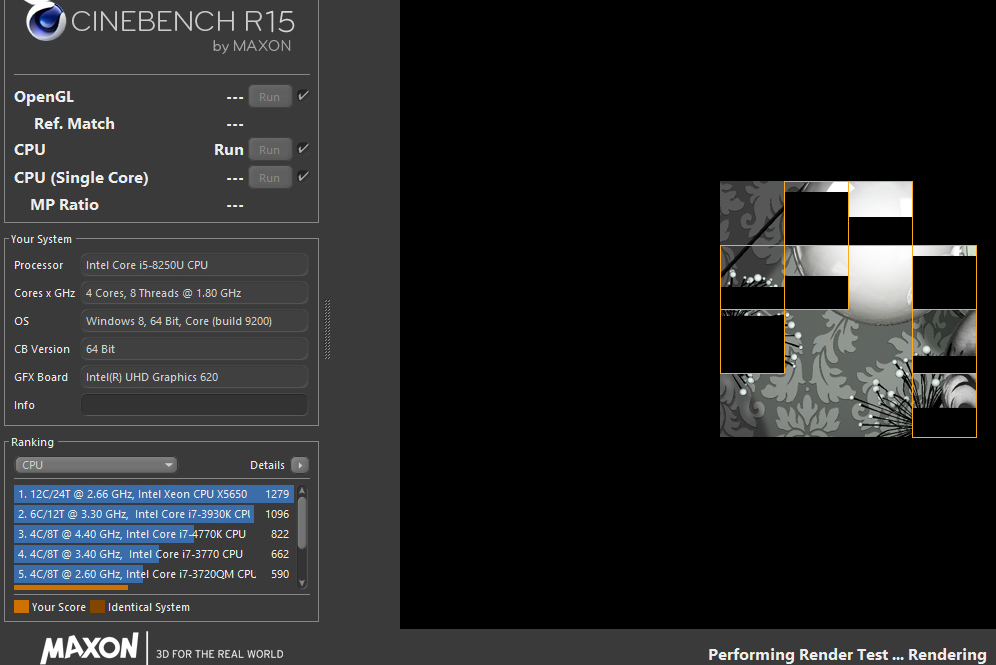Click the CINEBENCH R15 title text
The width and height of the screenshot is (996, 665).
tap(183, 22)
